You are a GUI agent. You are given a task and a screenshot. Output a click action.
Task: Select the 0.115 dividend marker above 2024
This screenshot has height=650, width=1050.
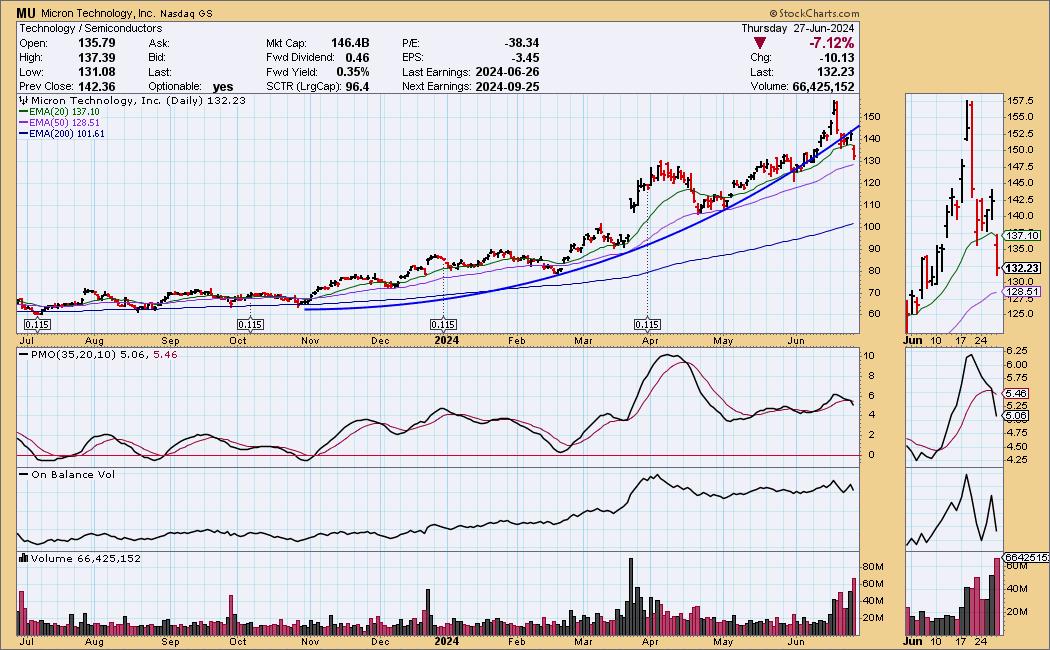pos(443,325)
